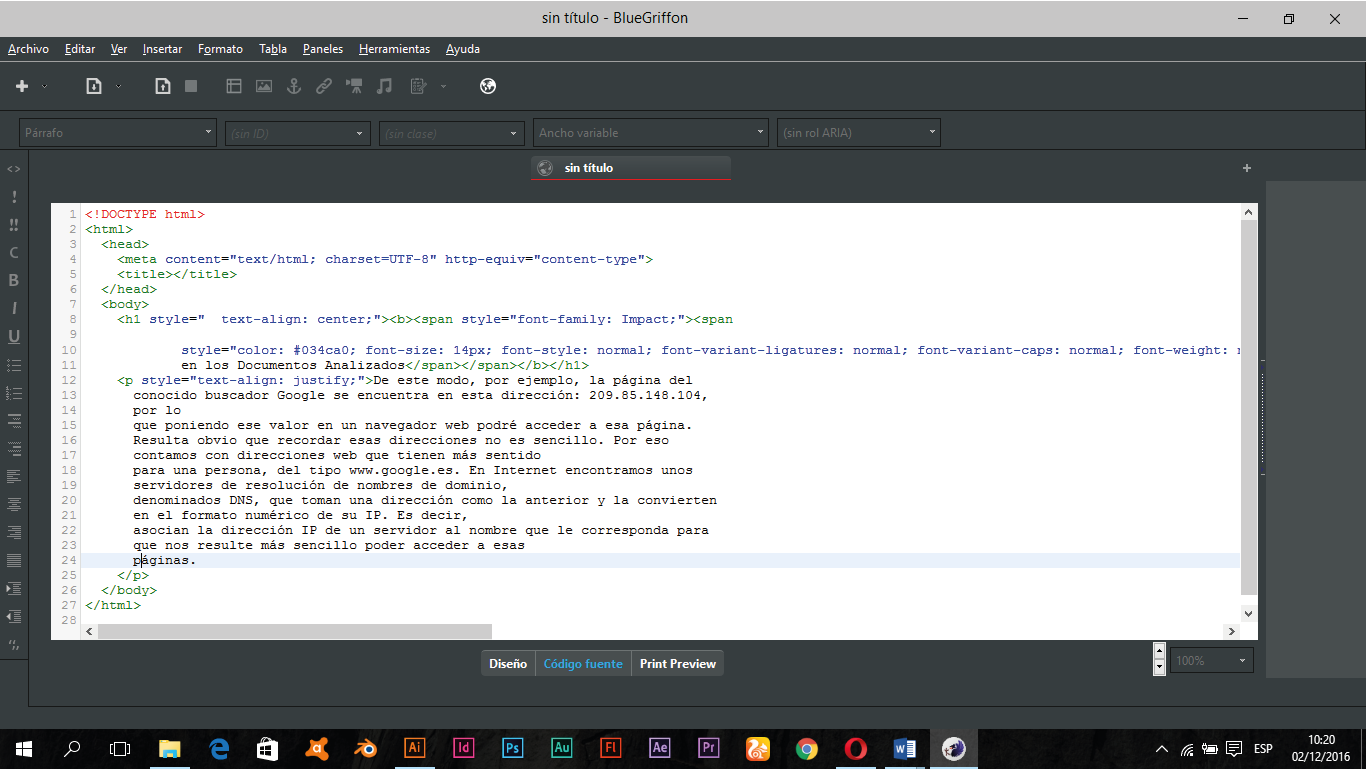Switch to Diseño view
This screenshot has width=1366, height=769.
(x=508, y=664)
